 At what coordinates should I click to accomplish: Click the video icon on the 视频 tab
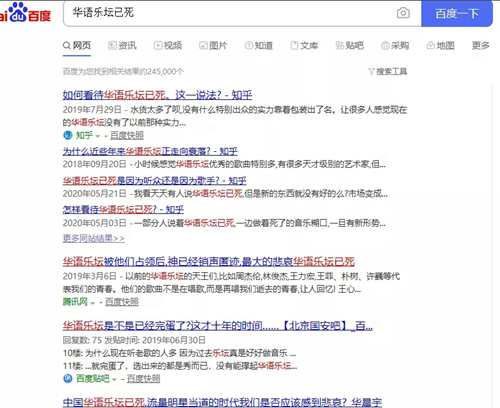pyautogui.click(x=158, y=45)
